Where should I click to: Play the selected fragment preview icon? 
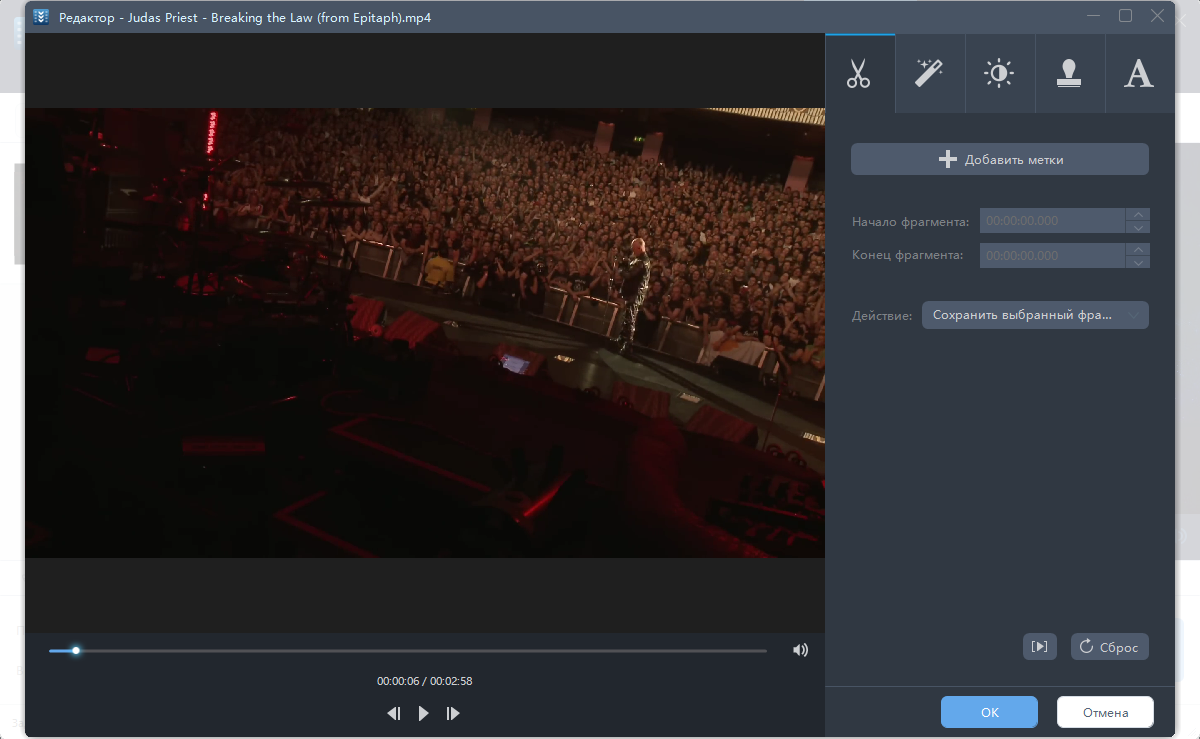click(1040, 647)
